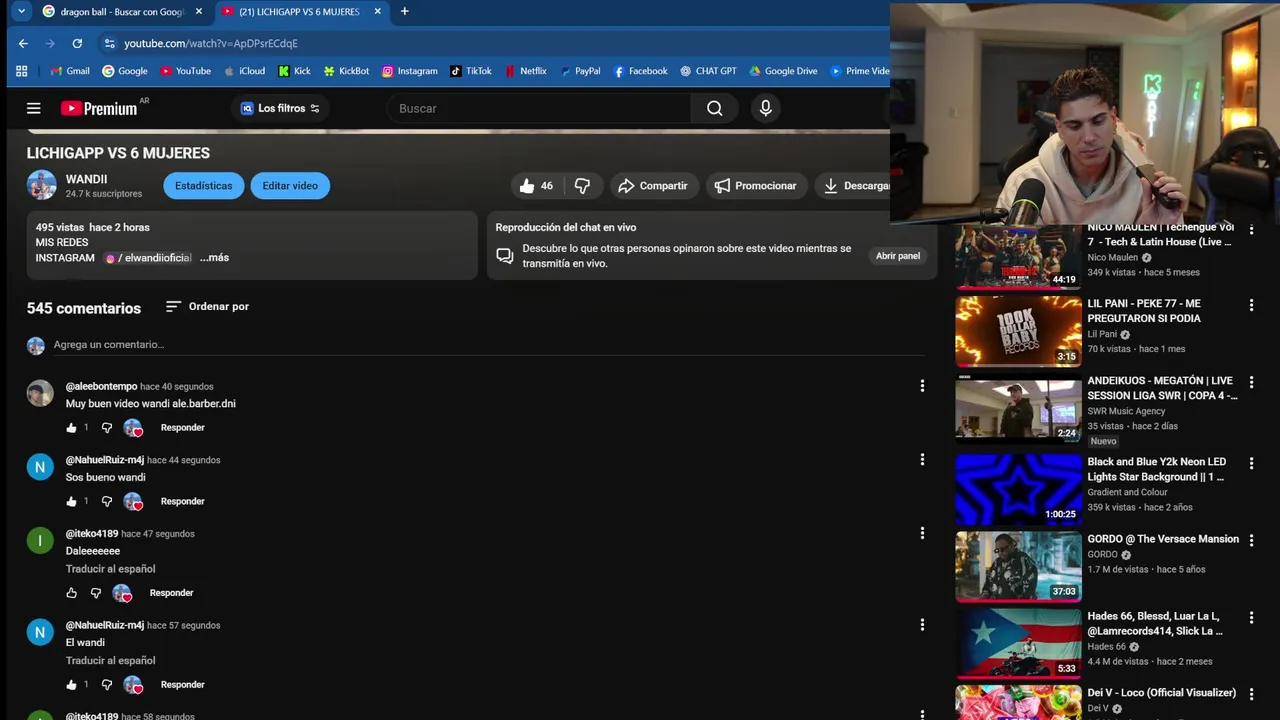
Task: Open Estadísticas for the video
Action: coord(204,186)
